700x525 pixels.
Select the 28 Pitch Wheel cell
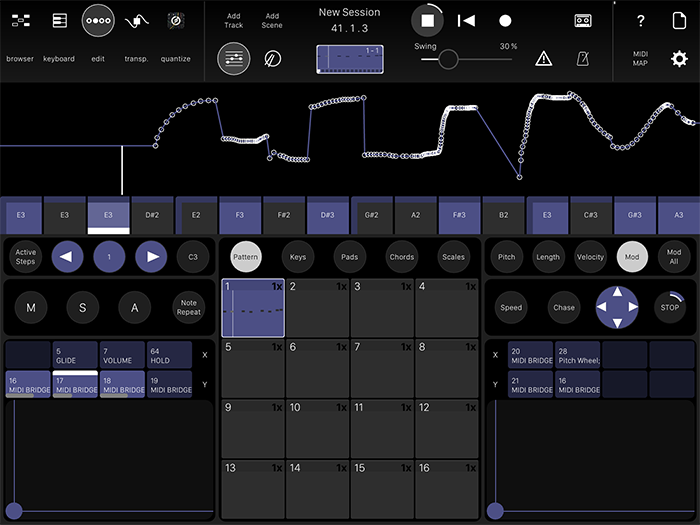click(578, 355)
